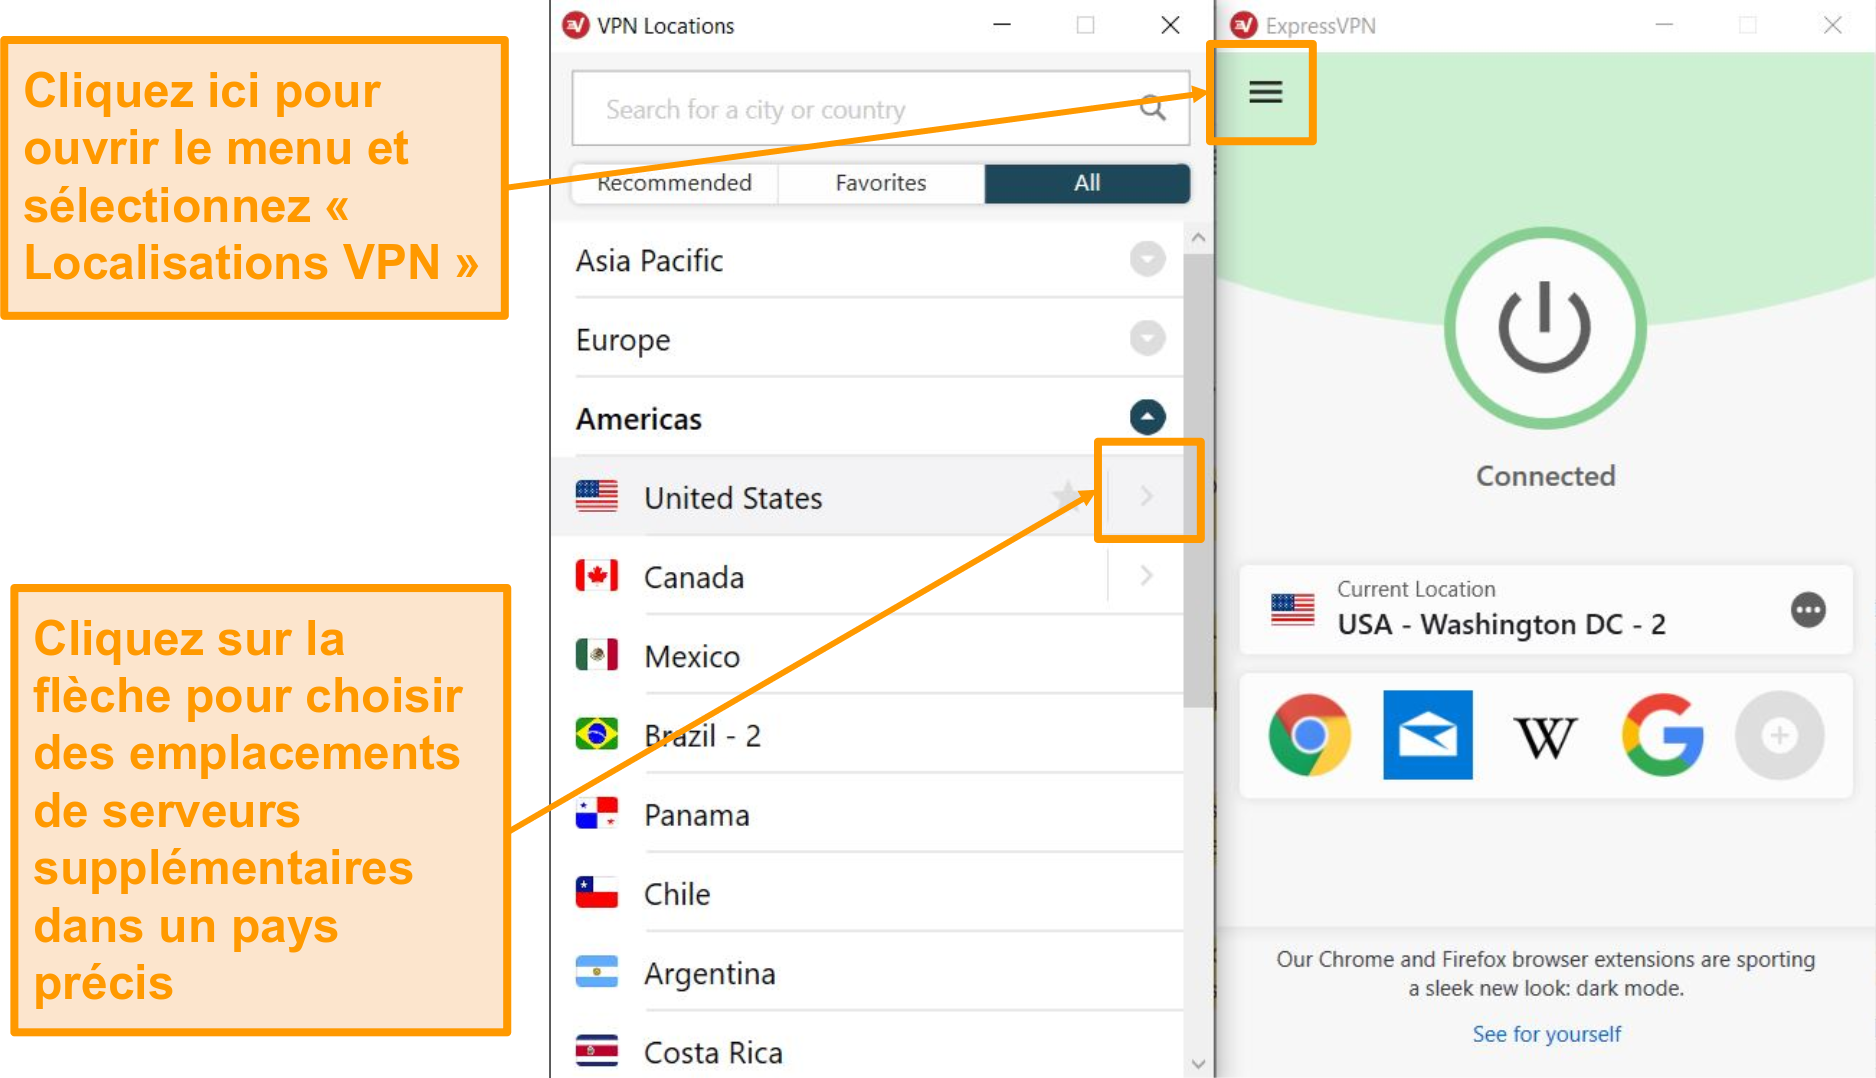Image resolution: width=1876 pixels, height=1078 pixels.
Task: Click the USA flag in Current Location
Action: [1292, 609]
